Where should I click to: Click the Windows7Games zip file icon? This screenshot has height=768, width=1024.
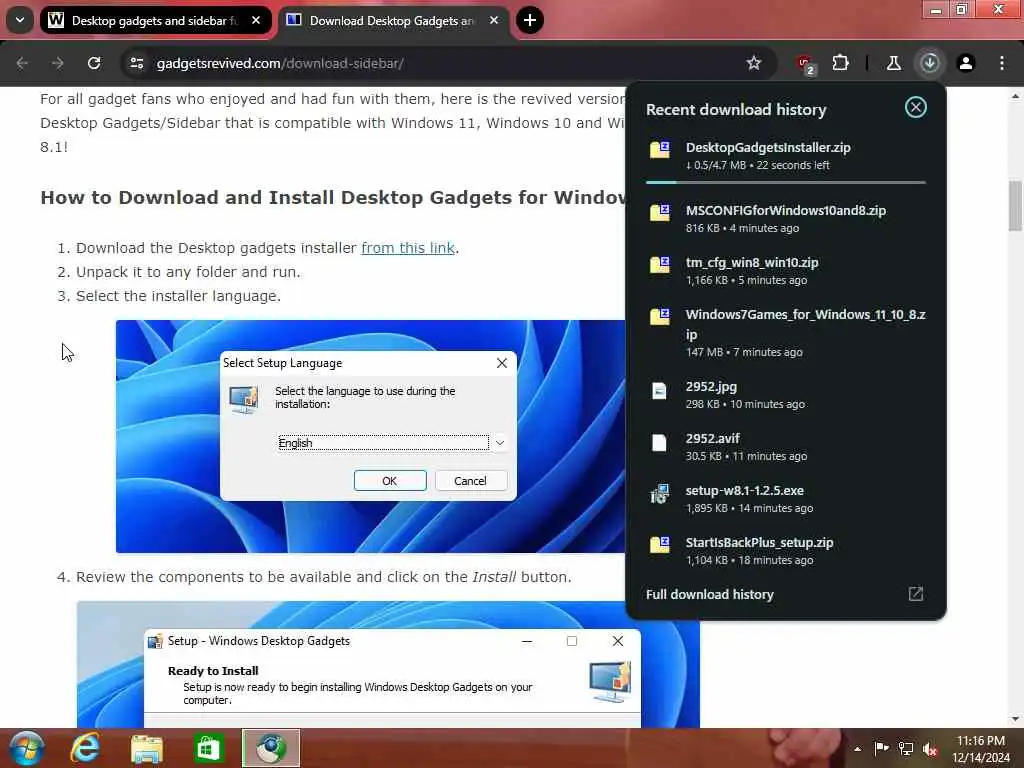point(660,317)
